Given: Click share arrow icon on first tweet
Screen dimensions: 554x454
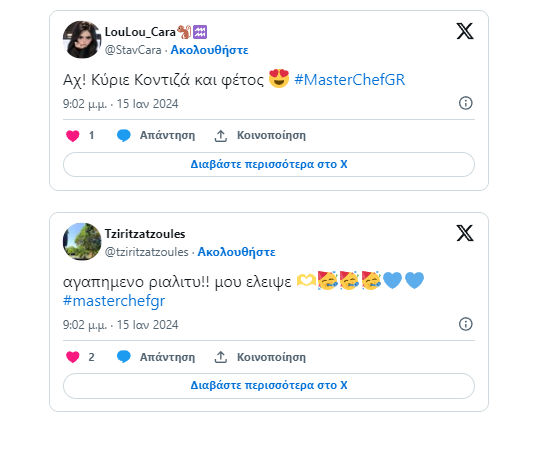Looking at the screenshot, I should (x=221, y=136).
